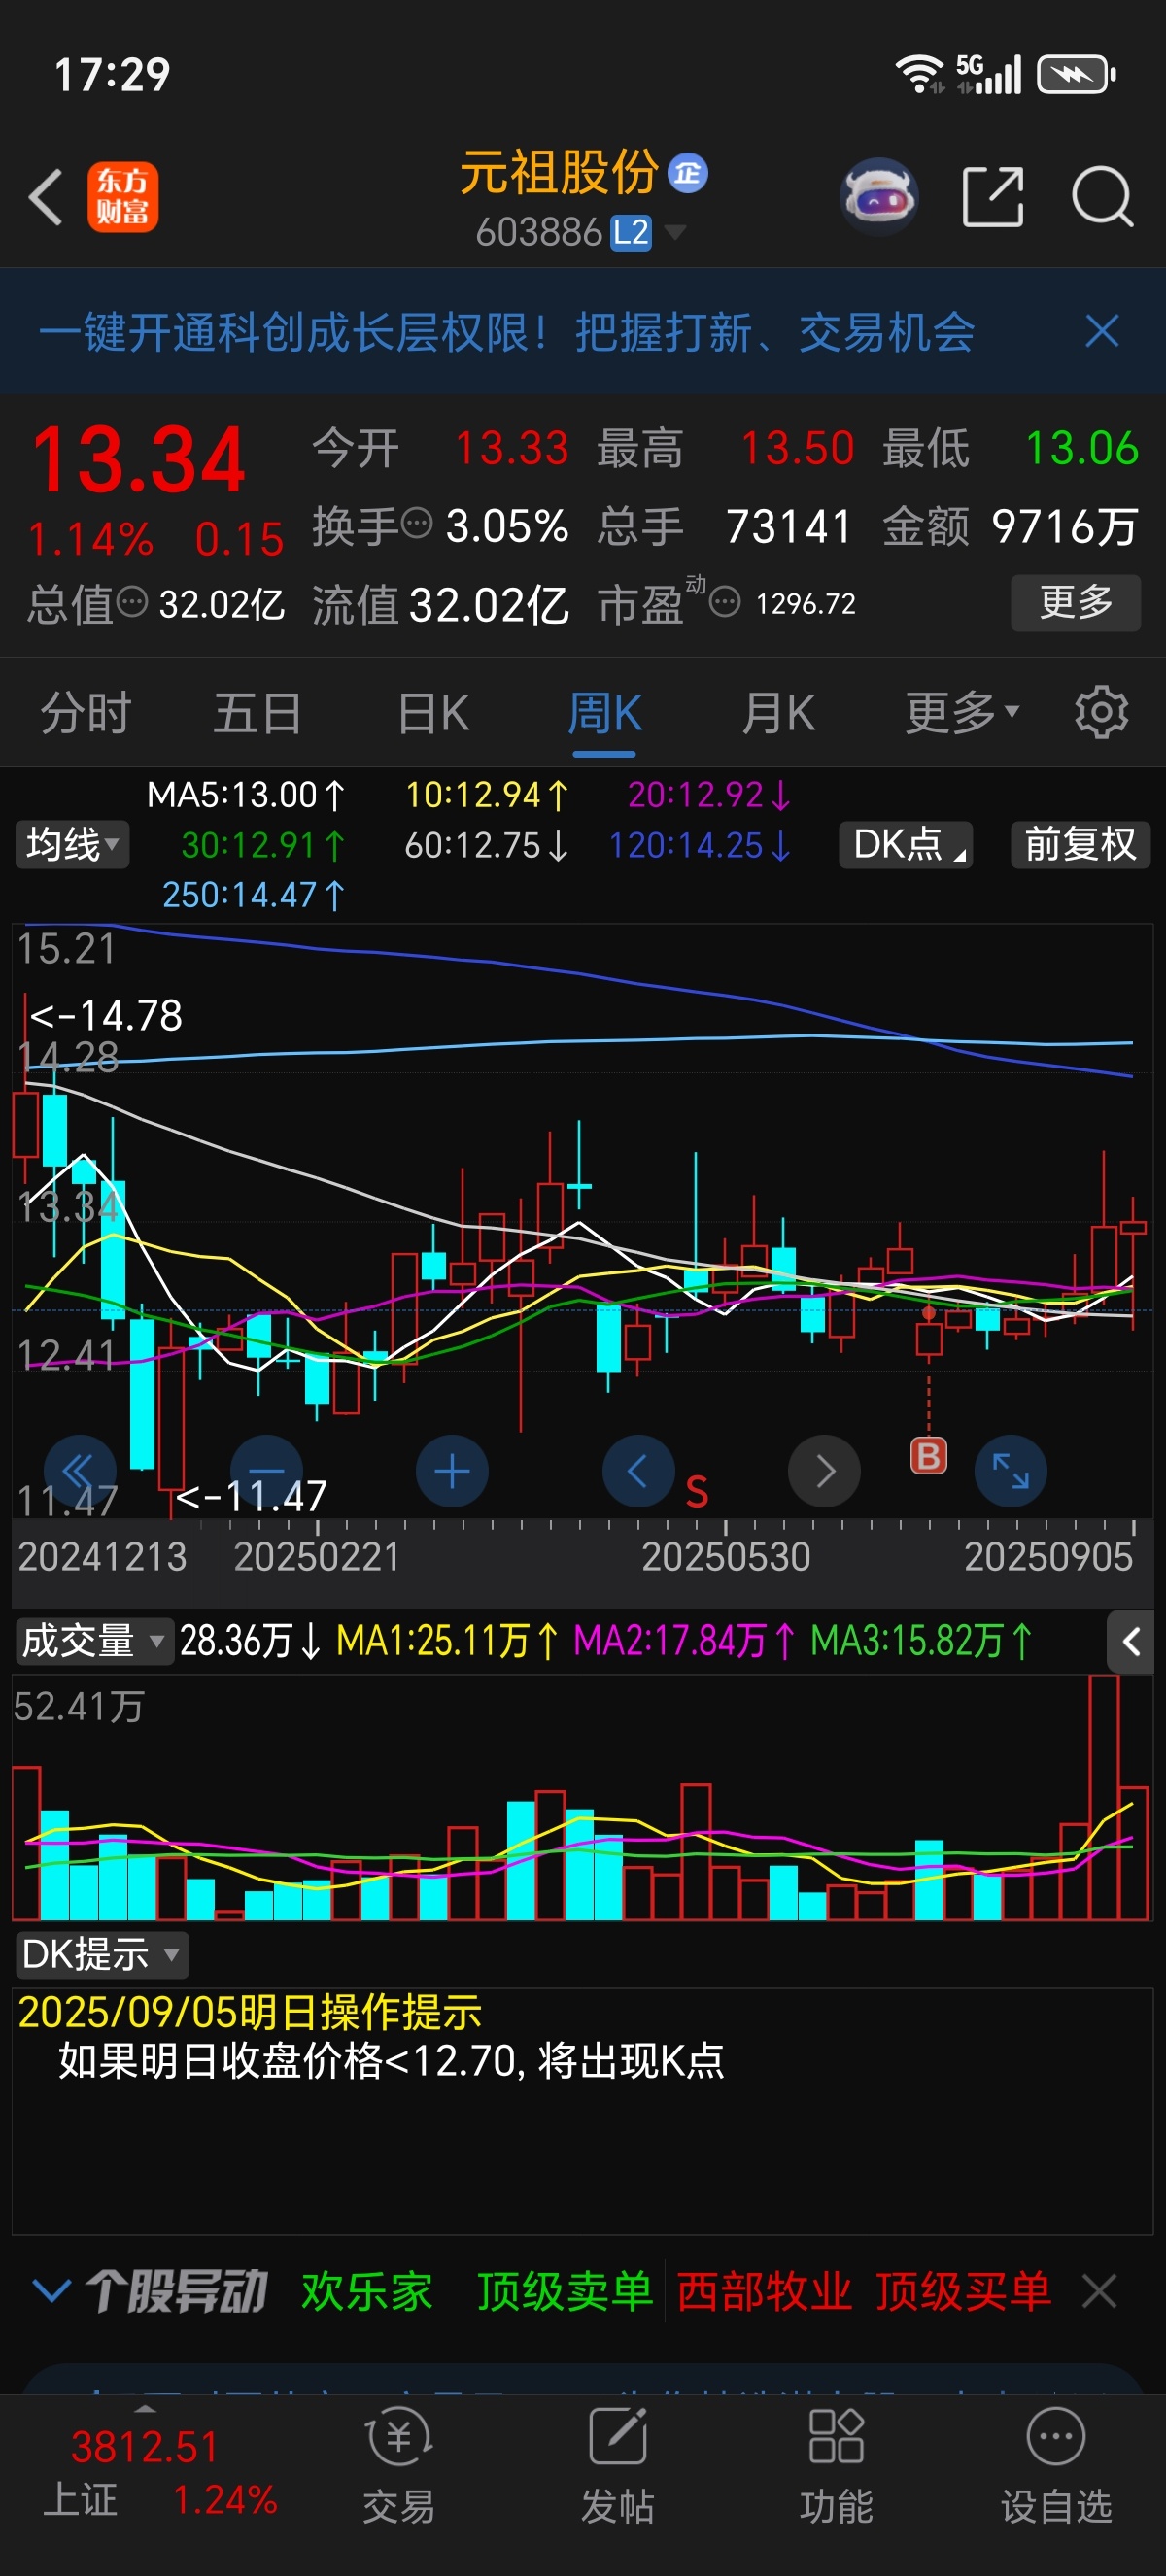Tap the current price 13.34
This screenshot has height=2576, width=1166.
coord(138,461)
